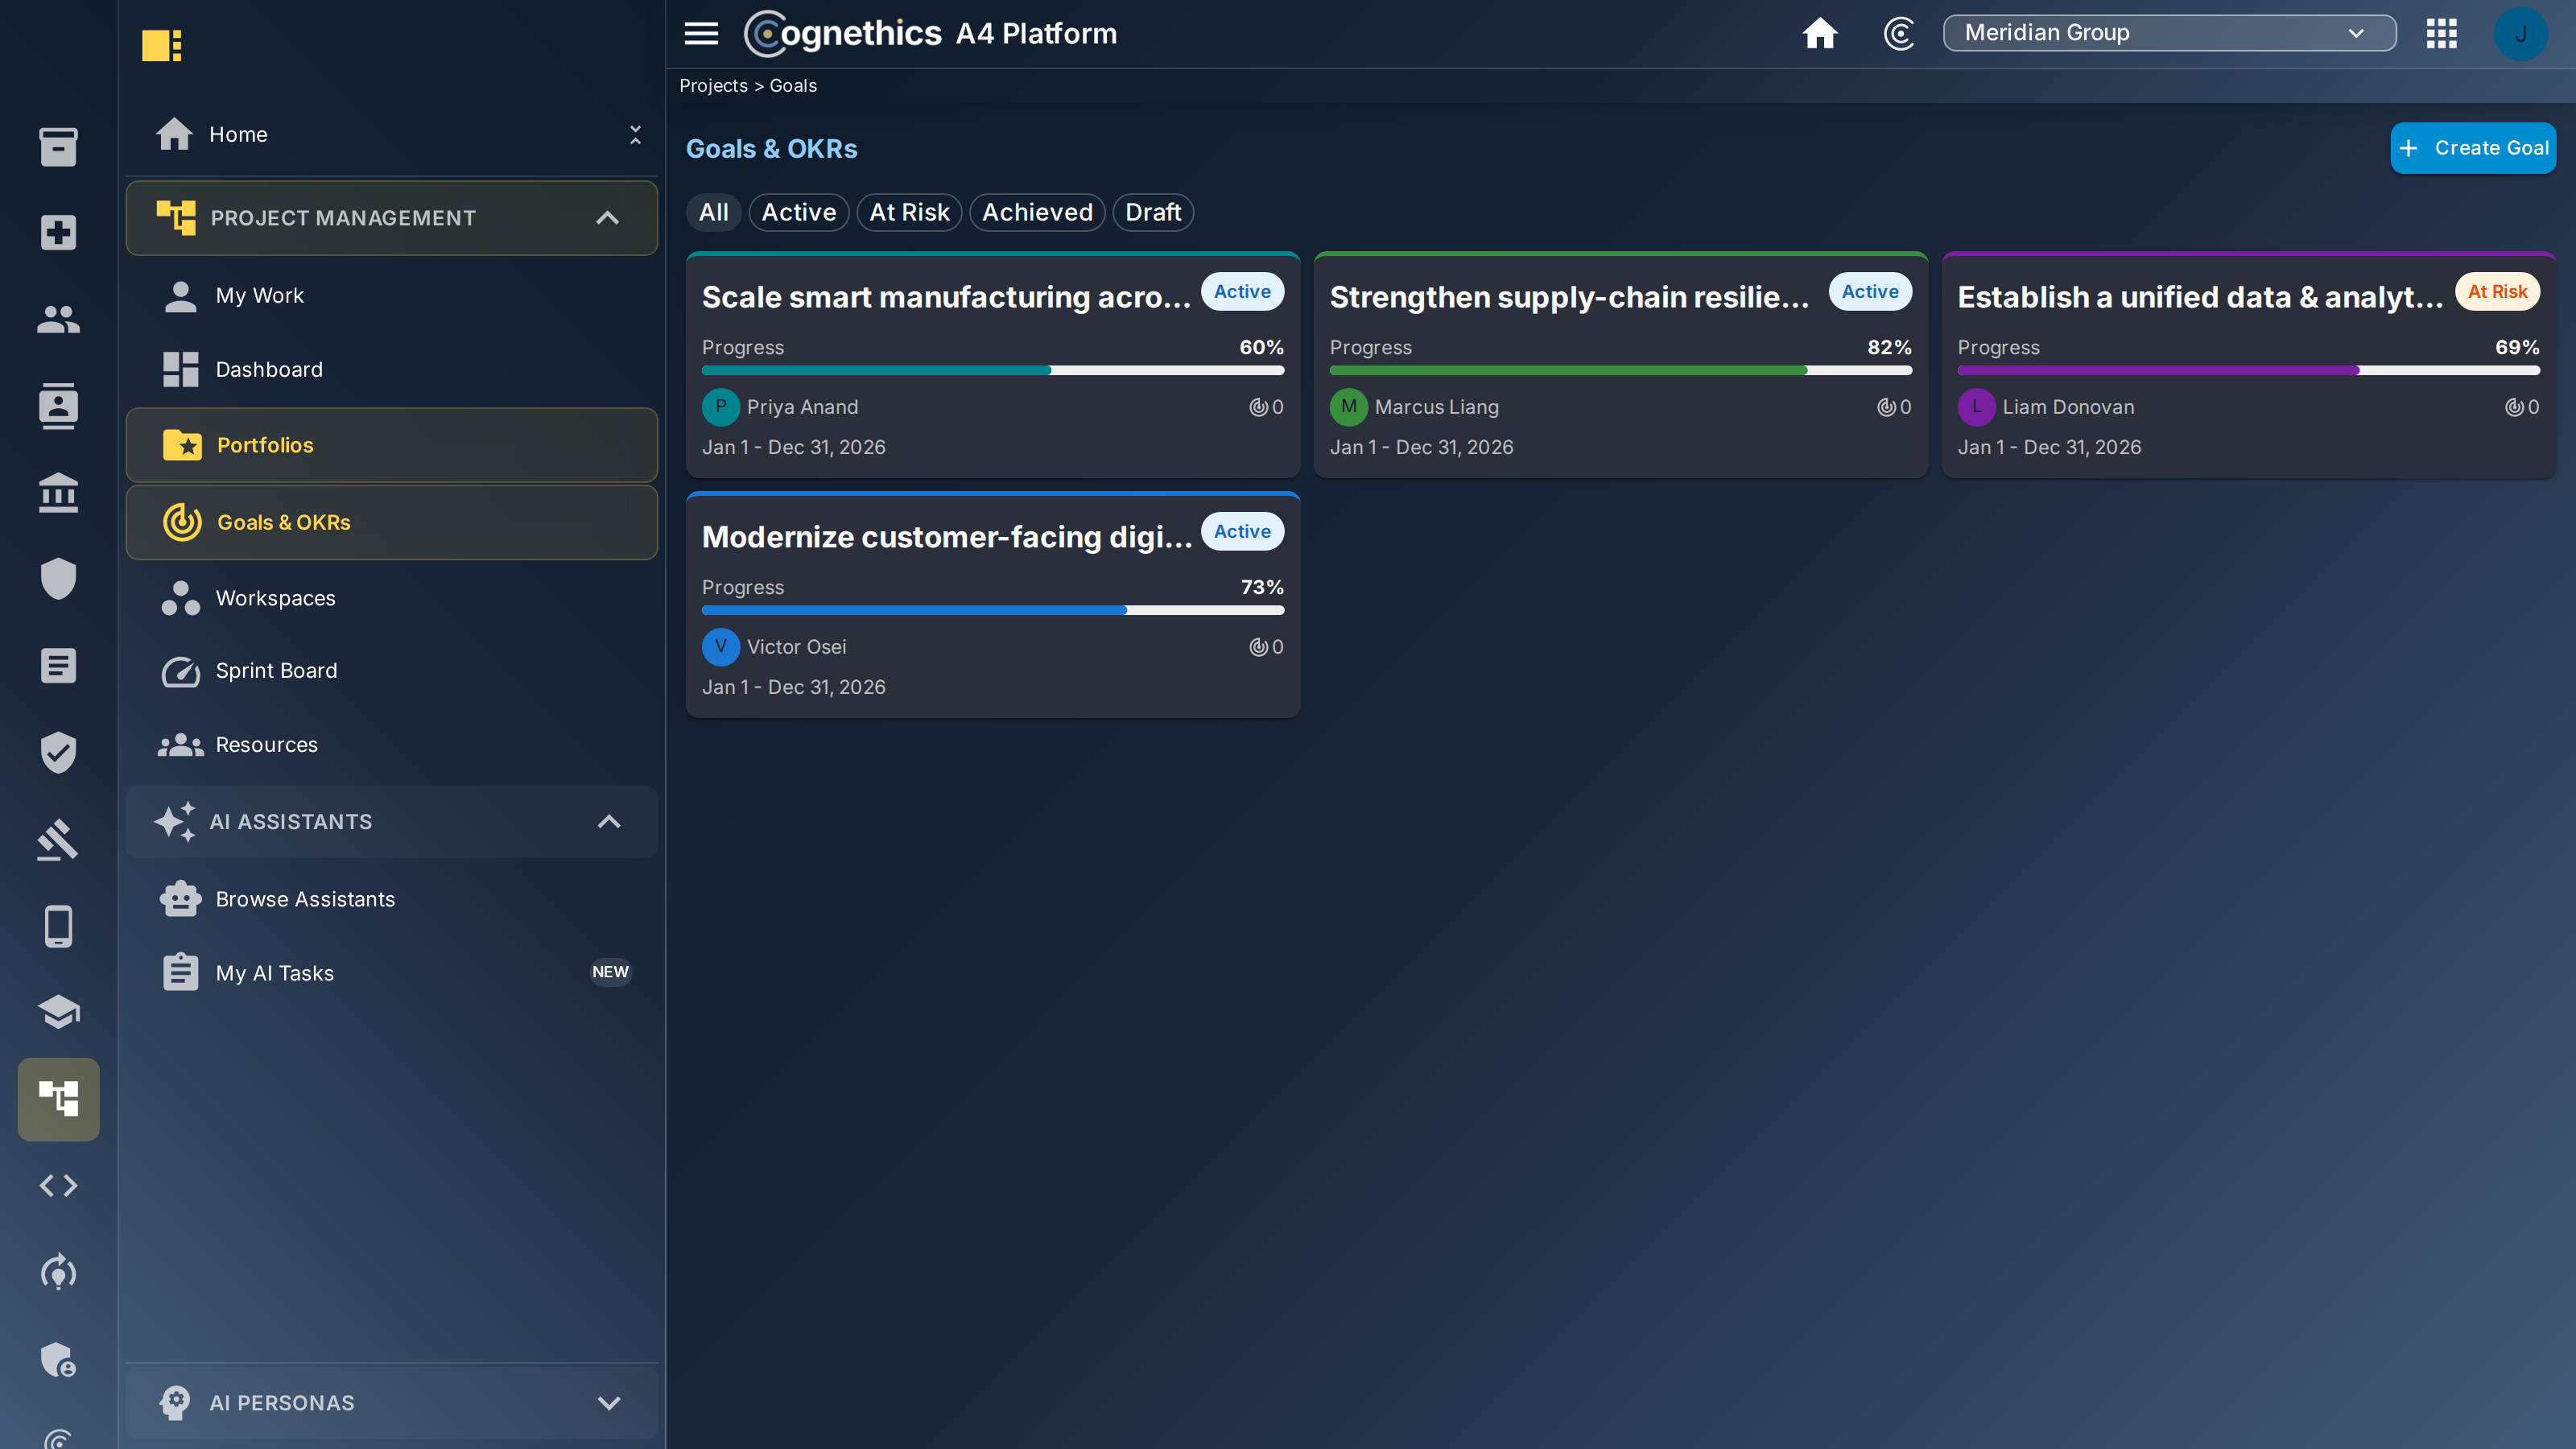Open the graduation cap learning icon
This screenshot has height=1449, width=2576.
58,1012
